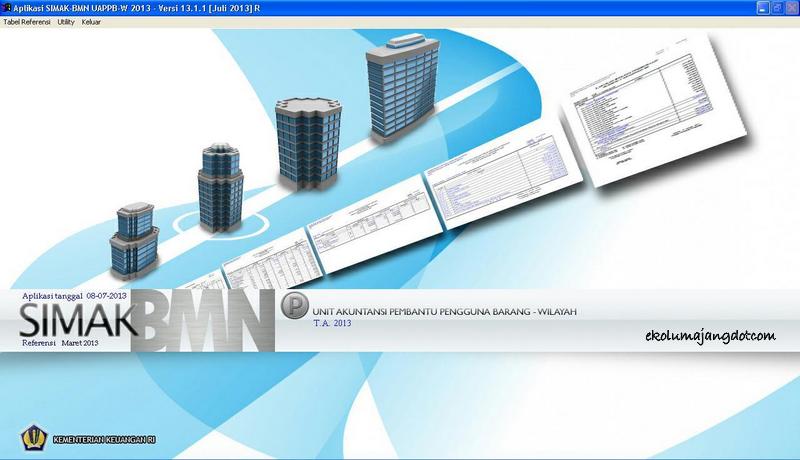
Task: Click the Kementerian Keuangan RI emblem
Action: (32, 439)
